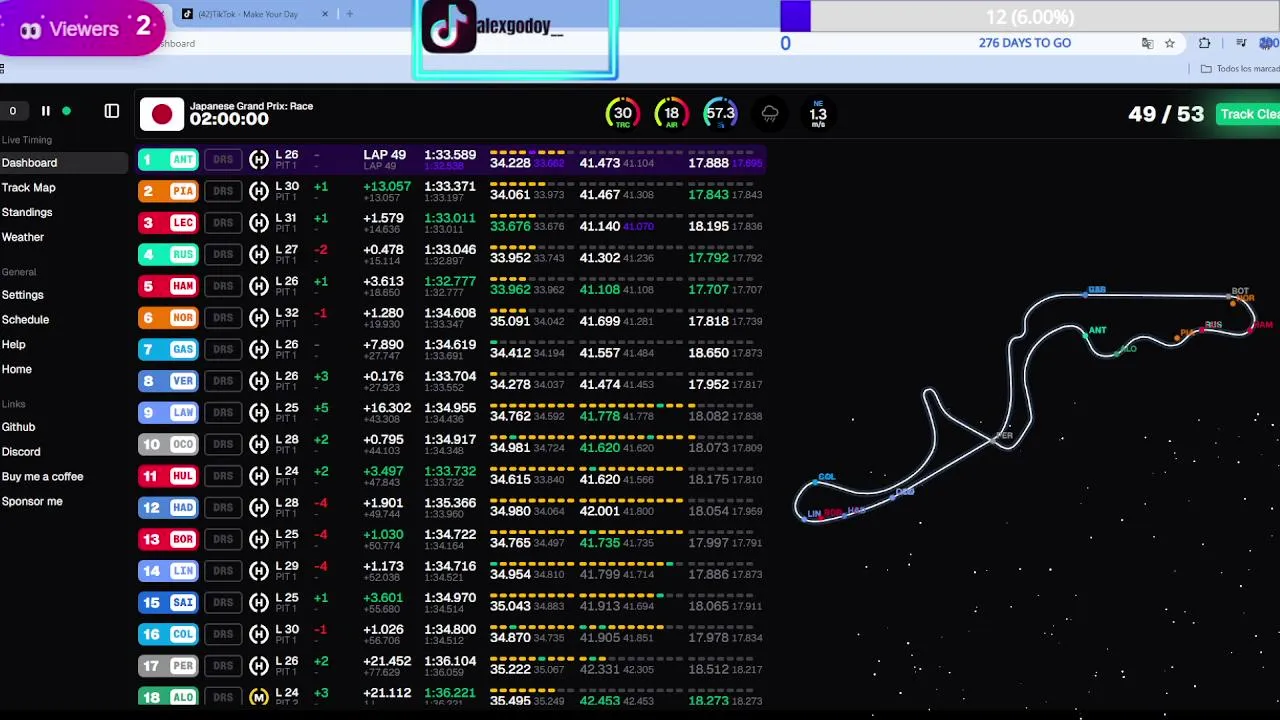This screenshot has height=720, width=1280.
Task: Click the DRS badge in COL row
Action: [x=223, y=634]
